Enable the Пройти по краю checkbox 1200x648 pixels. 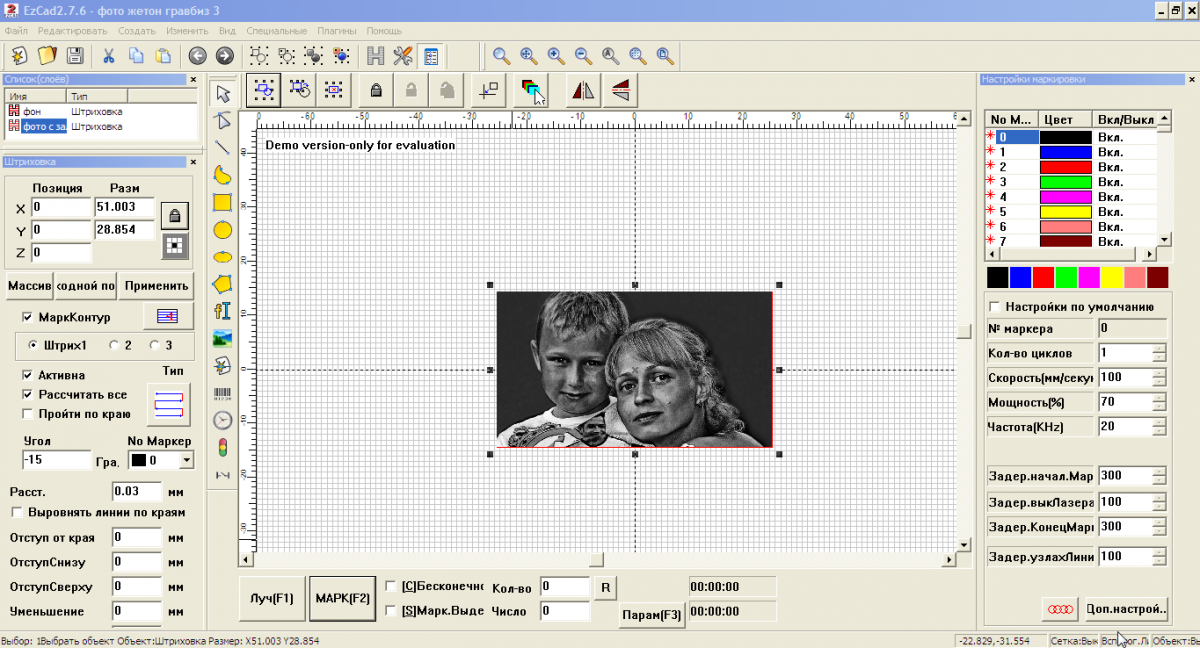[28, 413]
